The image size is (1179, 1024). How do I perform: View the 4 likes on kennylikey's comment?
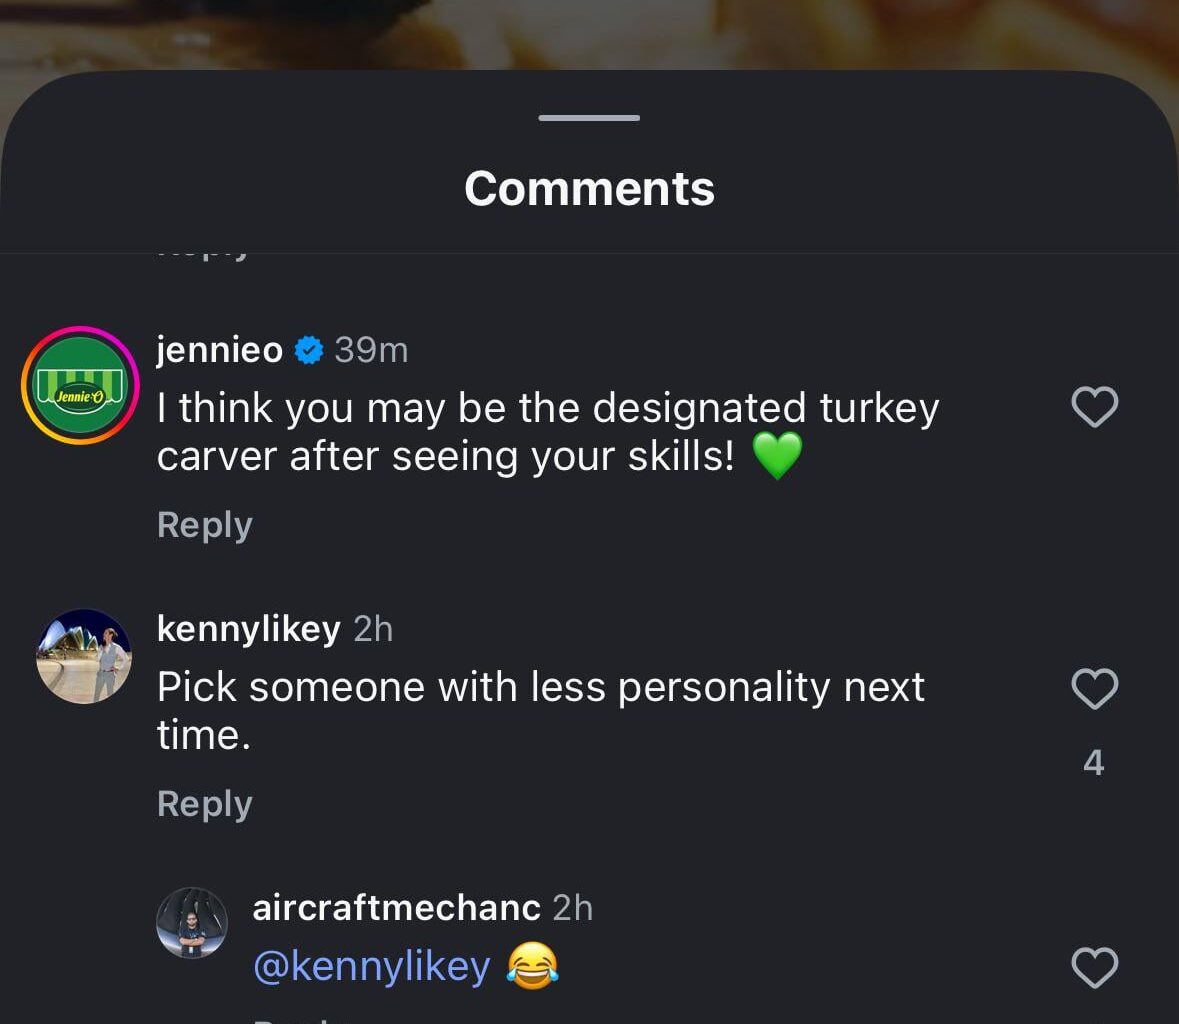[1094, 762]
